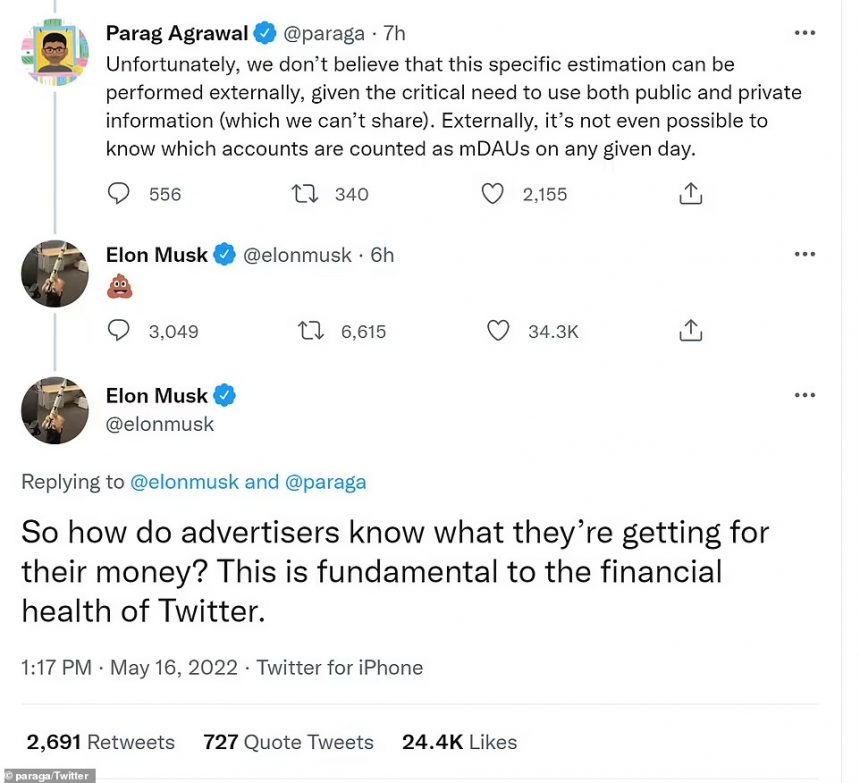View the 24.4K Likes list
This screenshot has width=860, height=783.
(x=459, y=742)
